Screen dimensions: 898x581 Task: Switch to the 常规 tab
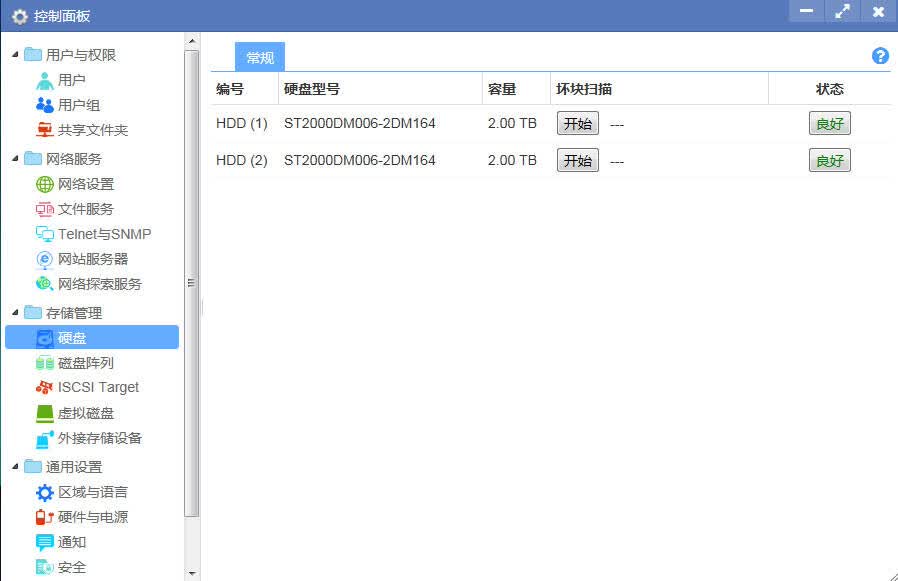pos(260,57)
